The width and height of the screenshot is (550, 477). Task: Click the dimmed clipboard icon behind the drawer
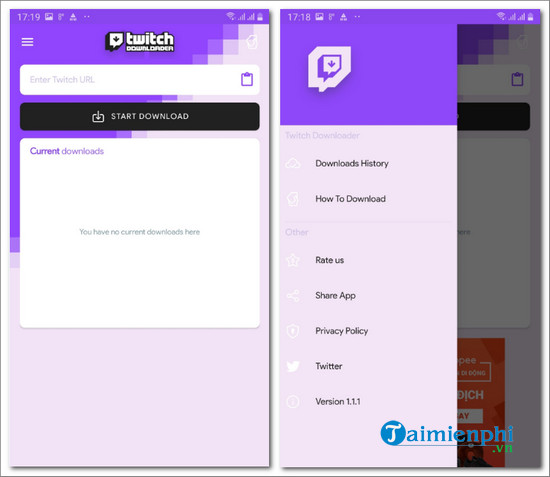click(517, 79)
